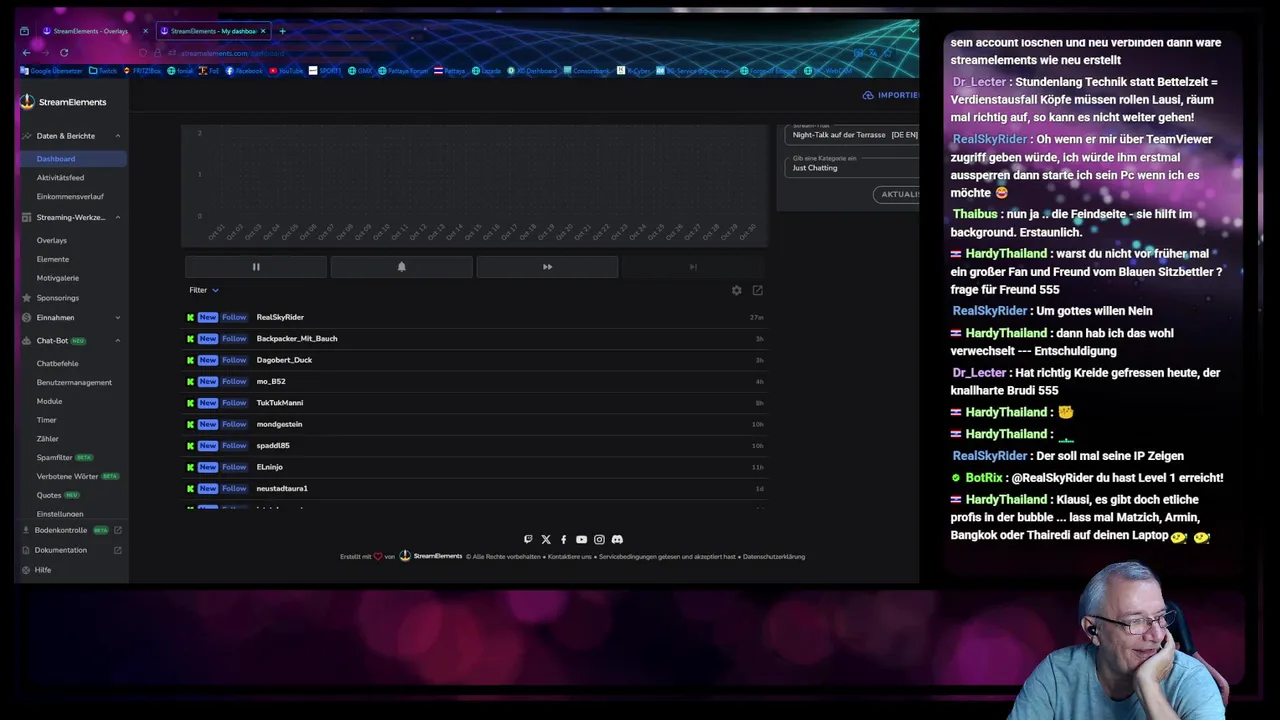Viewport: 1280px width, 720px height.
Task: Select the Backpacker_Mit_Bauch follow event
Action: pyautogui.click(x=475, y=339)
